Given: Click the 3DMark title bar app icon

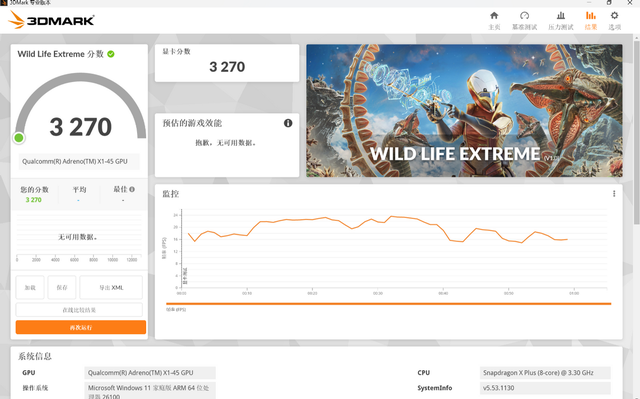Looking at the screenshot, I should coord(3,2).
